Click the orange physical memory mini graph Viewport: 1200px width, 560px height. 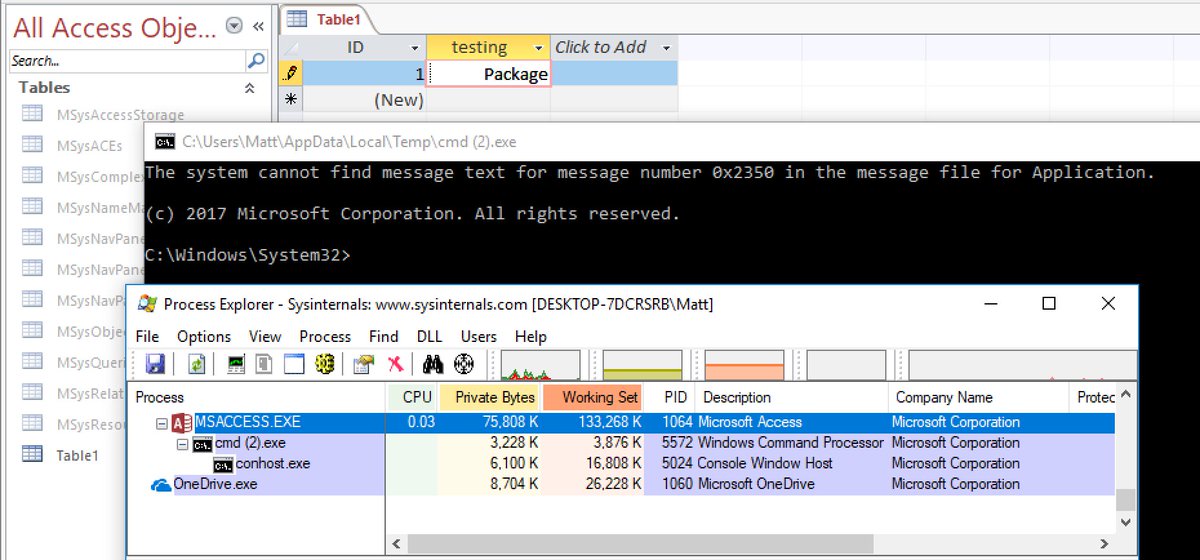tap(745, 365)
